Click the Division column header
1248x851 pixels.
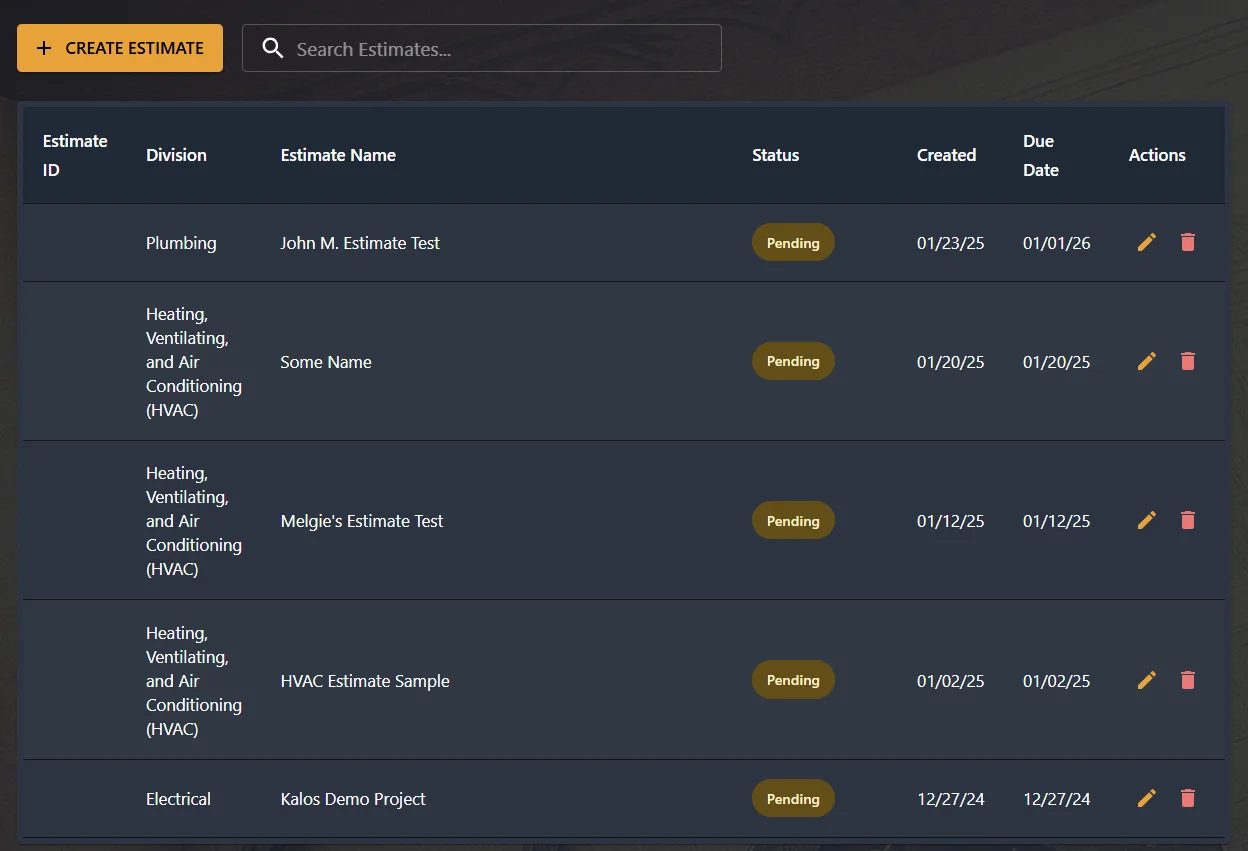click(x=176, y=155)
